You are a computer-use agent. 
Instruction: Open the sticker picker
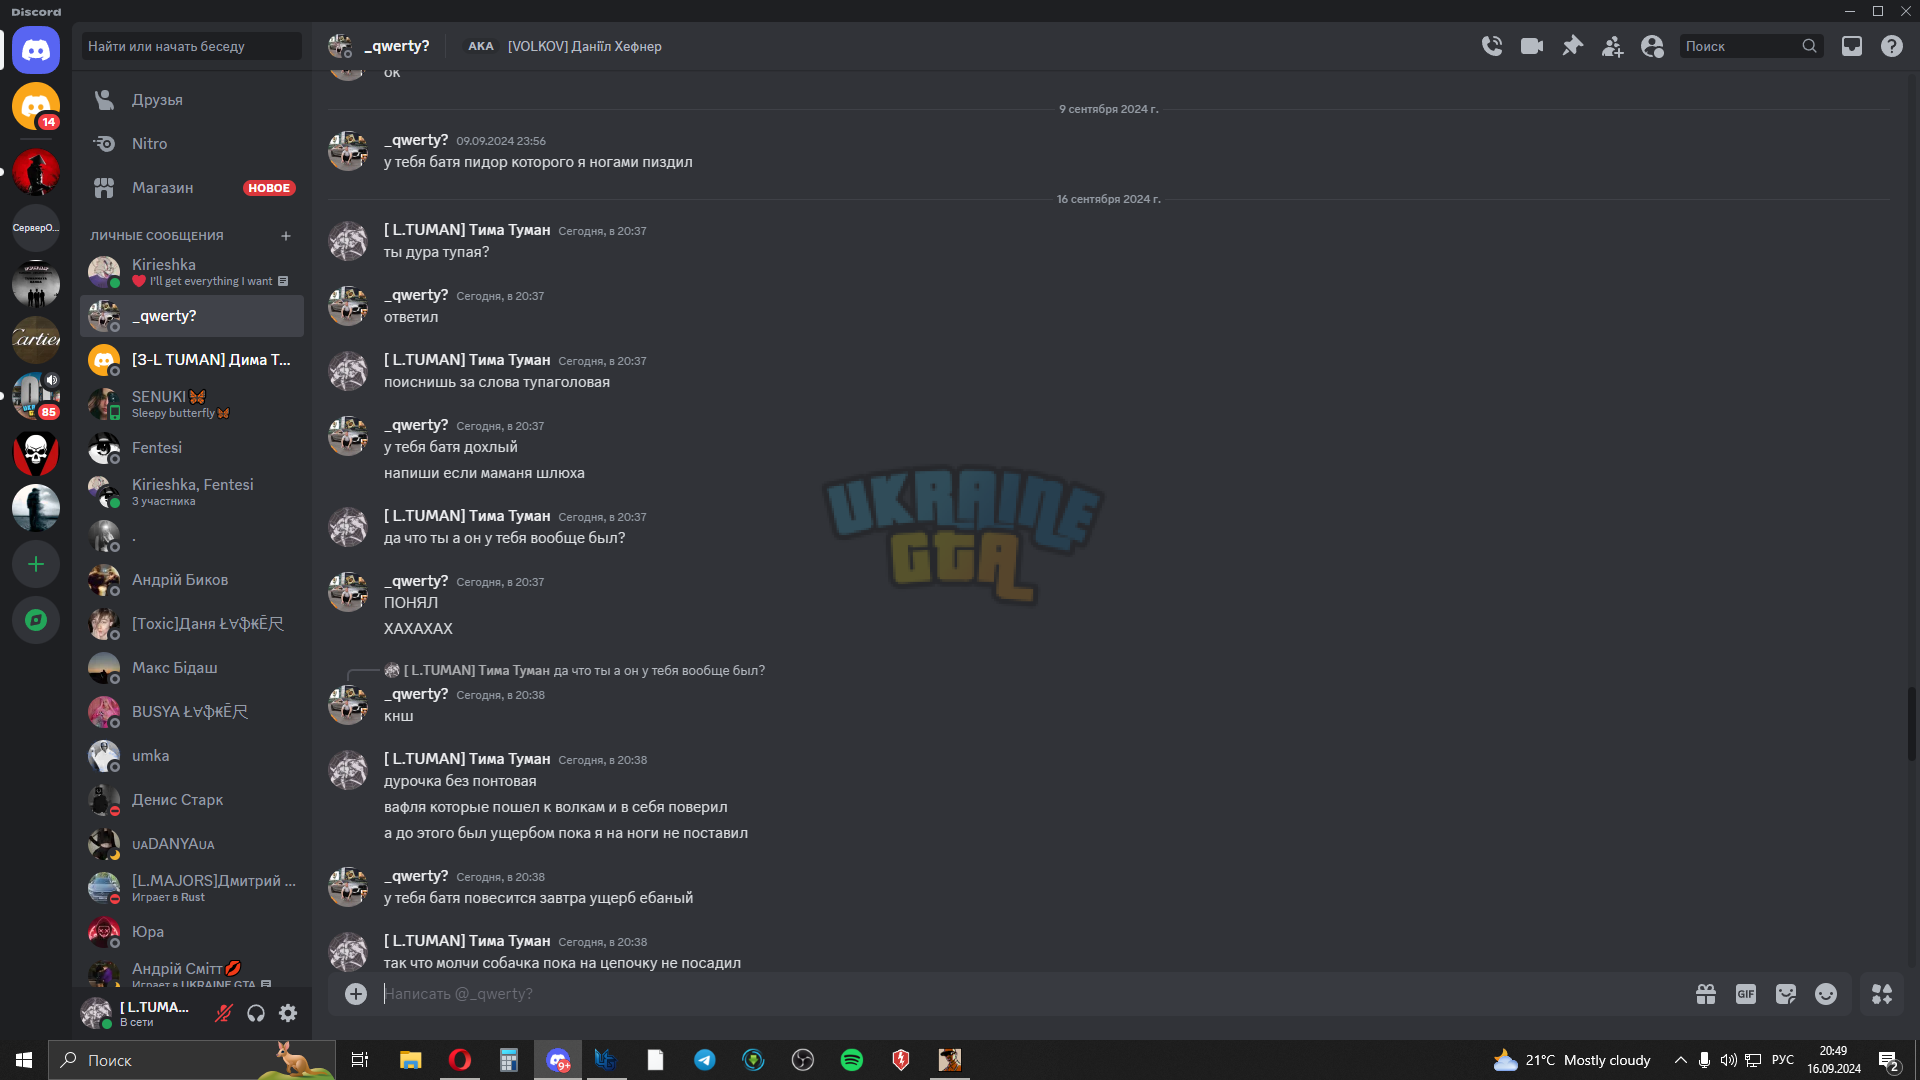(x=1786, y=994)
